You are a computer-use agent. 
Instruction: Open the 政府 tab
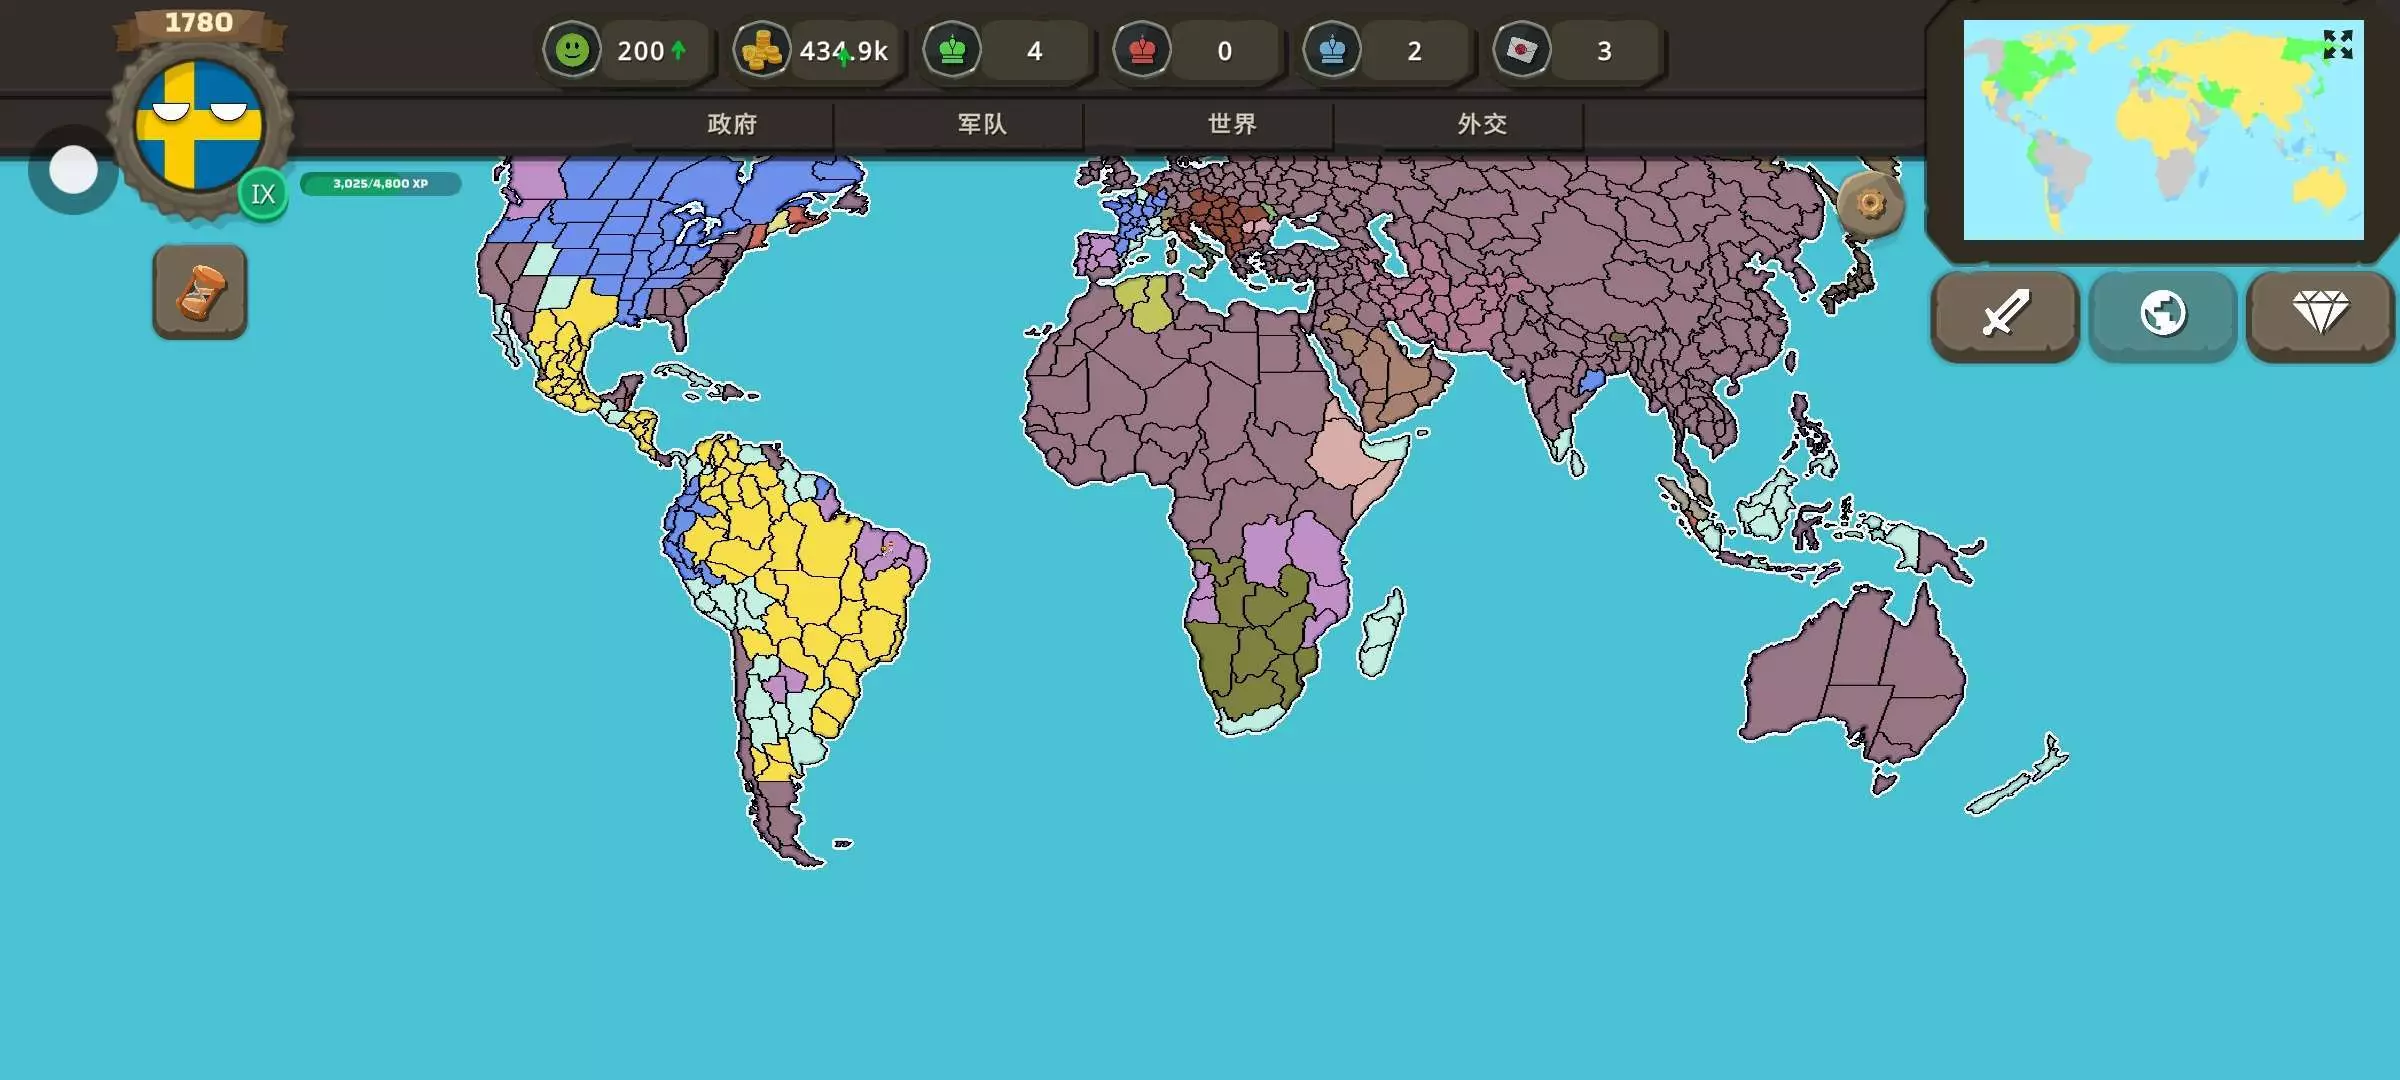click(732, 124)
